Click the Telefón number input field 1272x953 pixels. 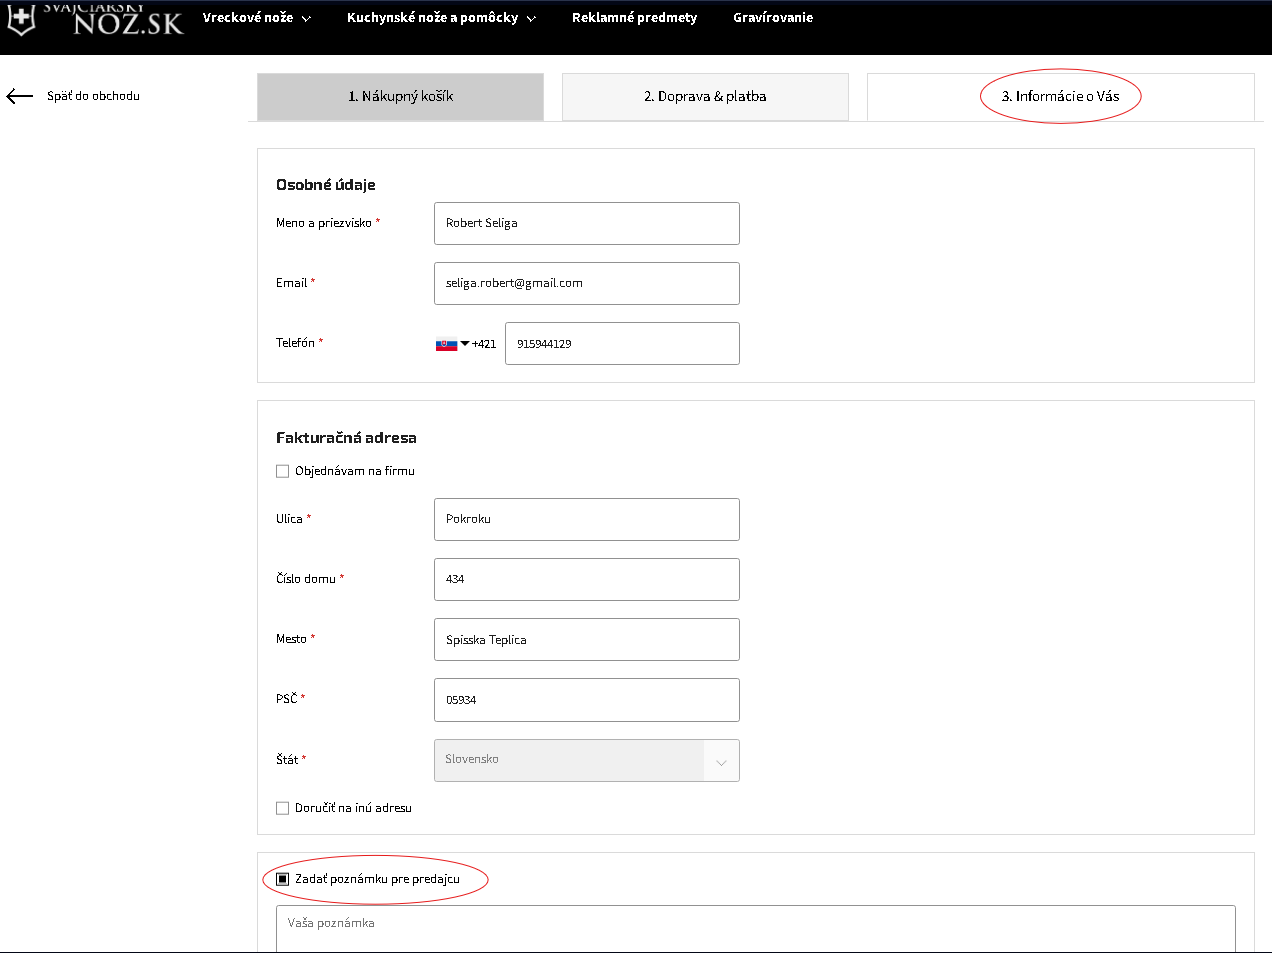click(622, 343)
